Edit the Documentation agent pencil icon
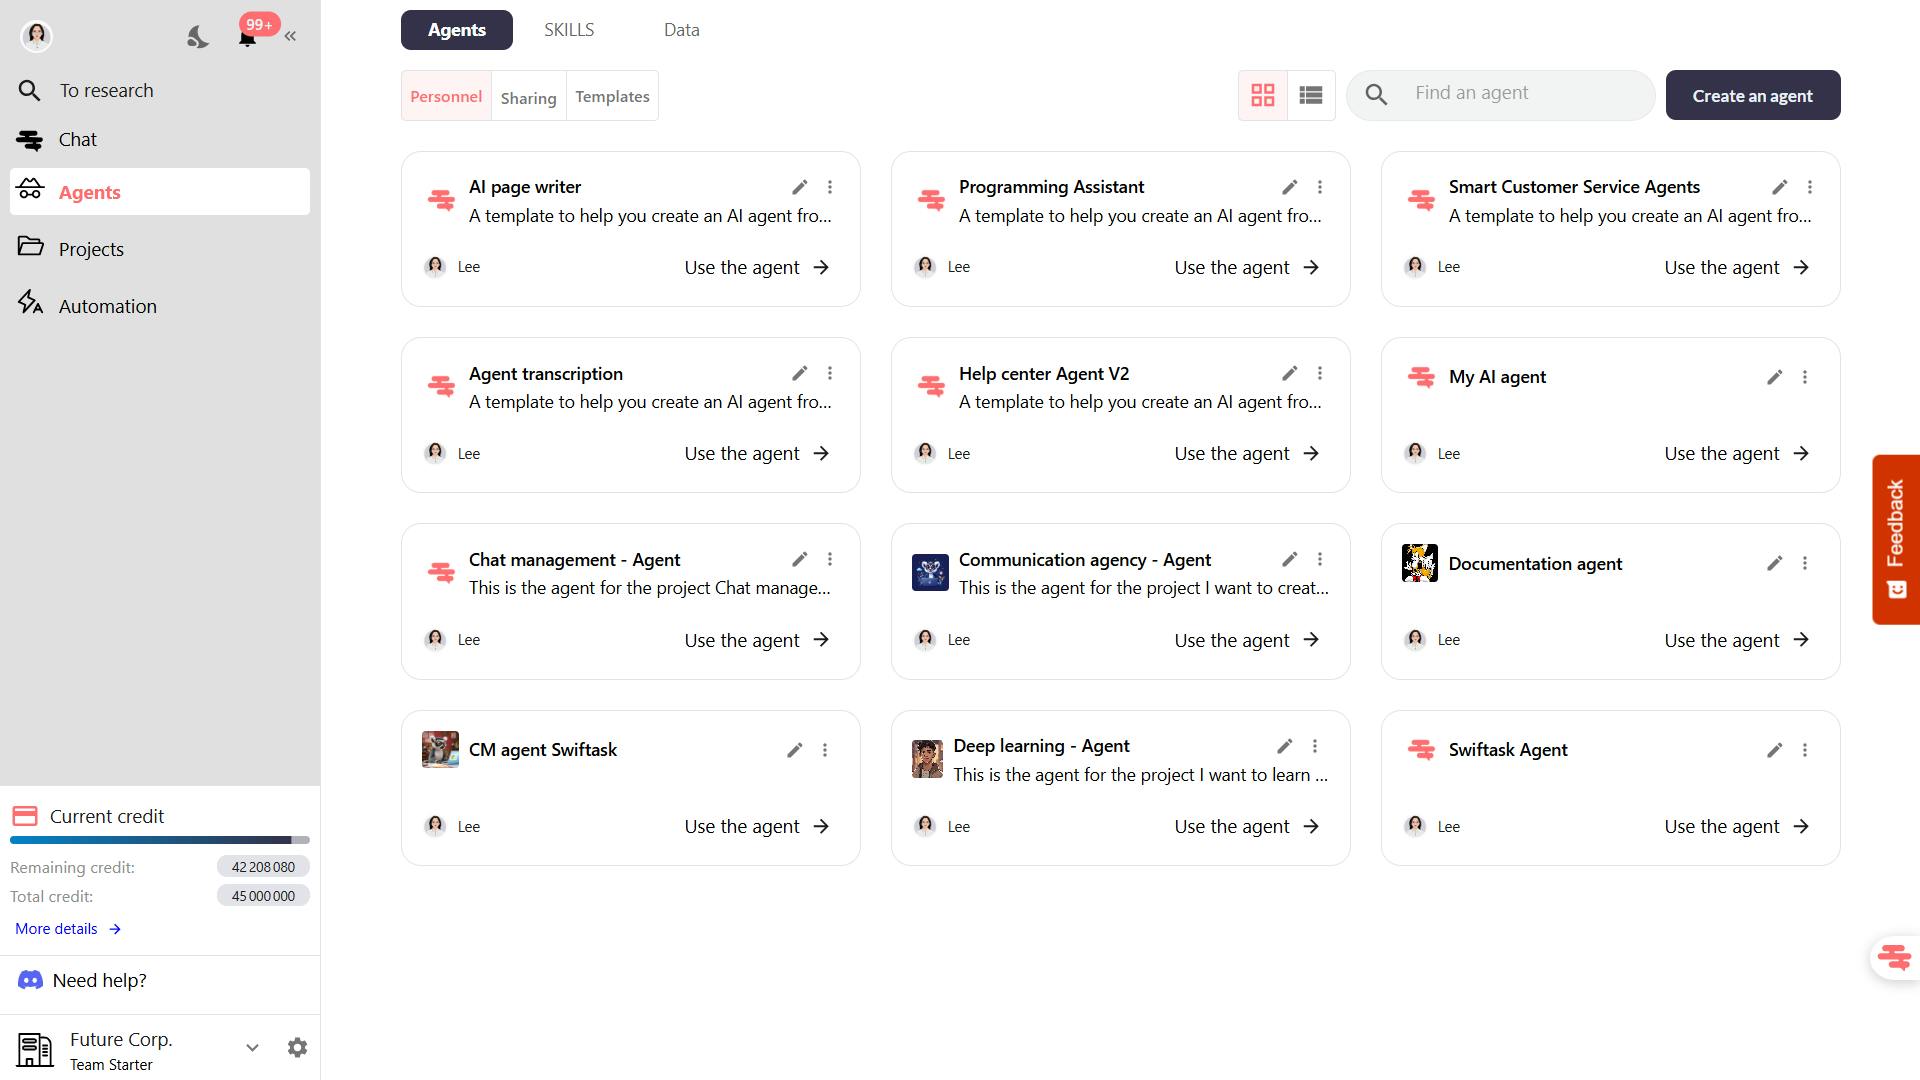 click(1774, 563)
